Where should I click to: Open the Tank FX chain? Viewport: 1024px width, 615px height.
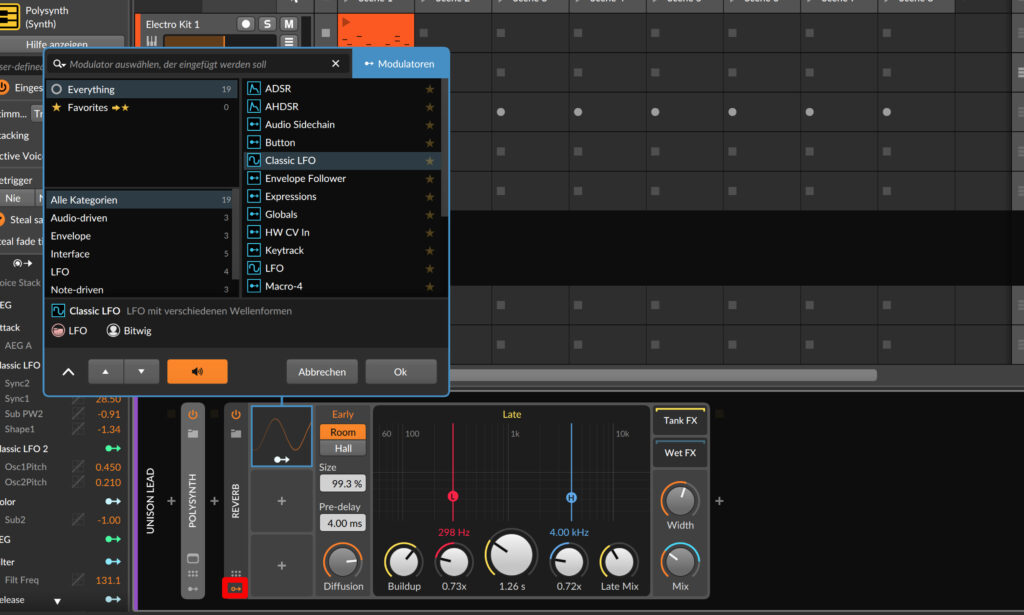680,421
